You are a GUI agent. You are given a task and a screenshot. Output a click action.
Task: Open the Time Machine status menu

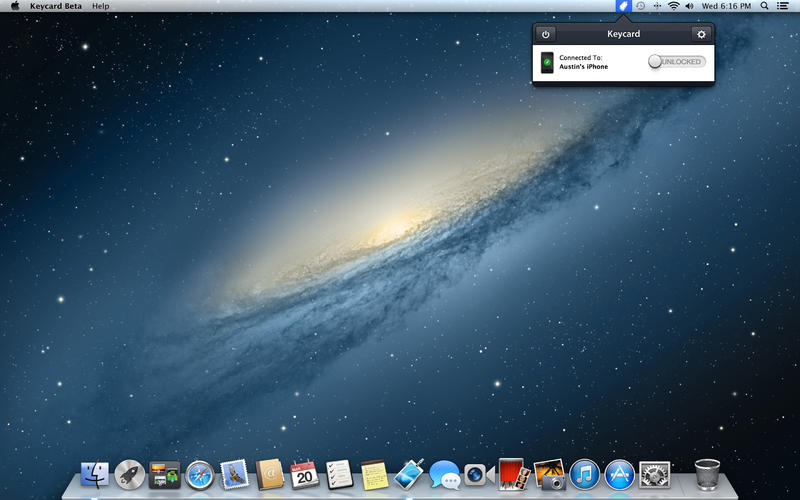[640, 6]
